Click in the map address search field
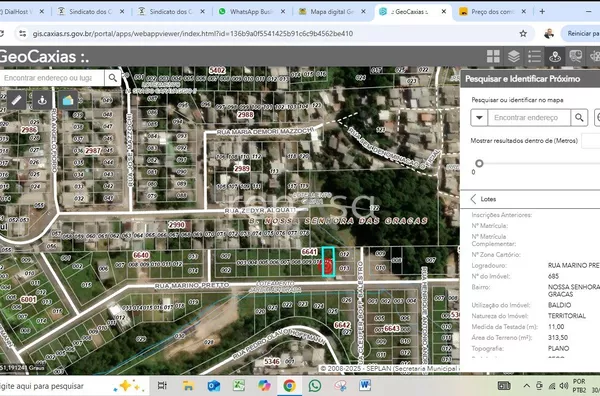 (52, 78)
